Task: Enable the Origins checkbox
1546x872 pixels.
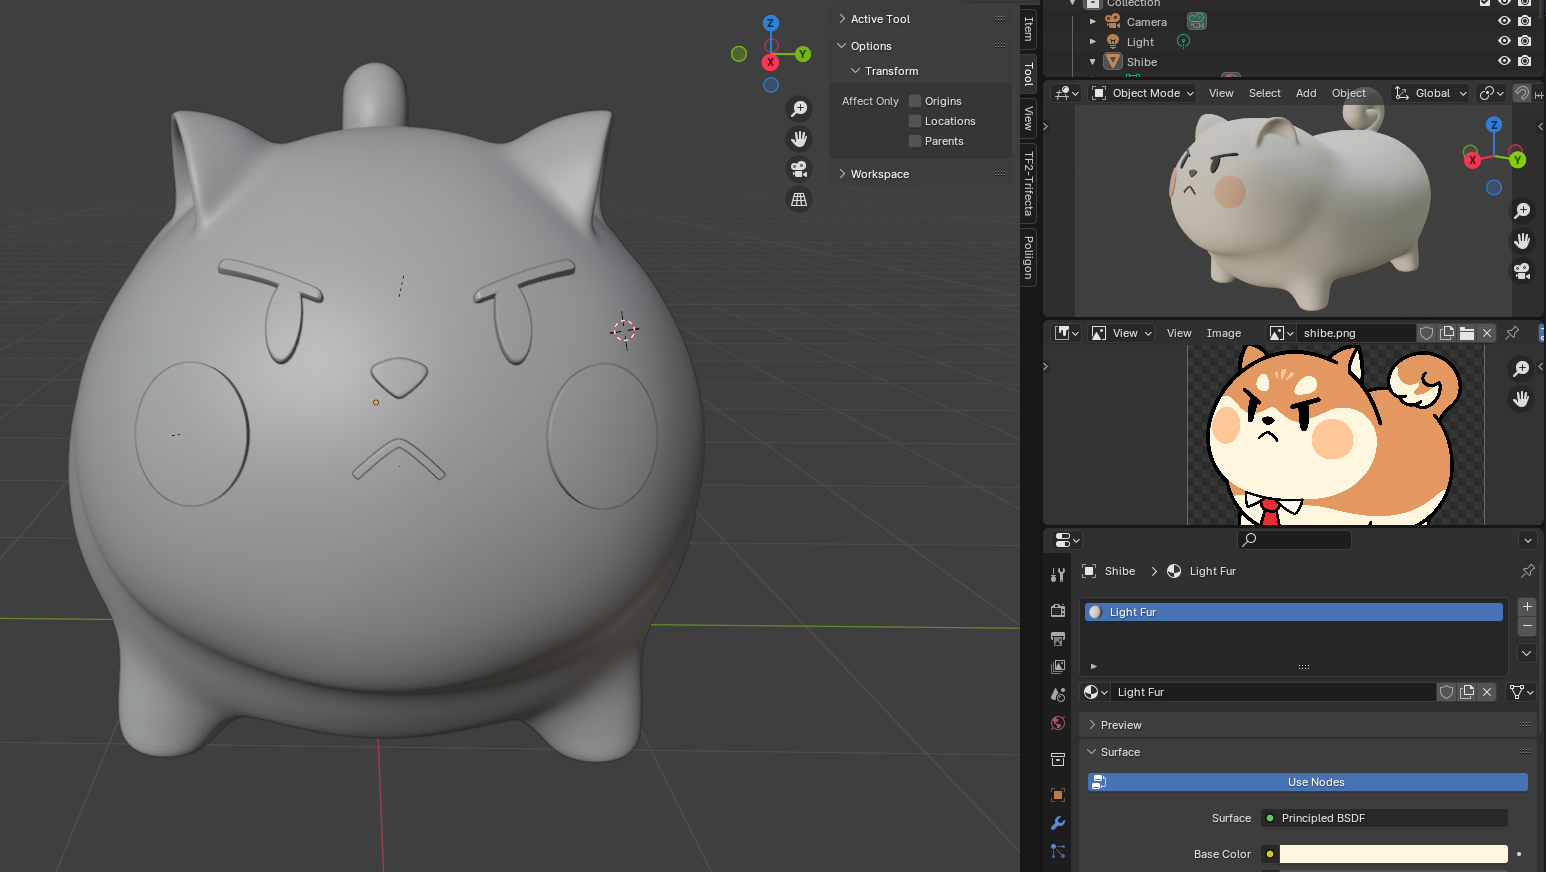Action: click(x=914, y=101)
